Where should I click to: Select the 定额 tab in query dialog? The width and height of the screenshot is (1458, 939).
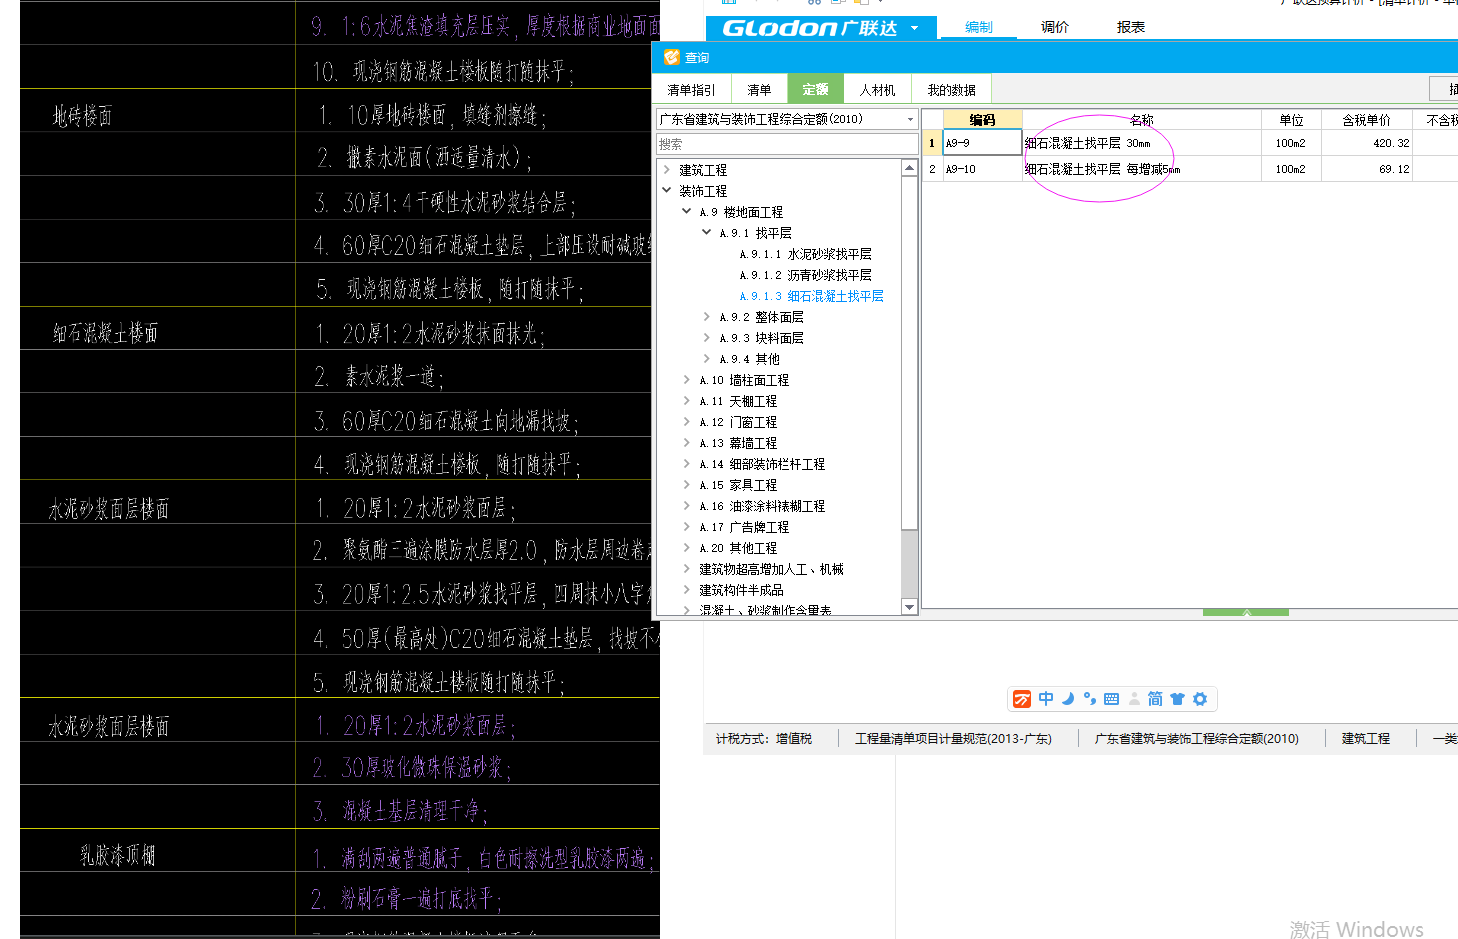pos(815,90)
